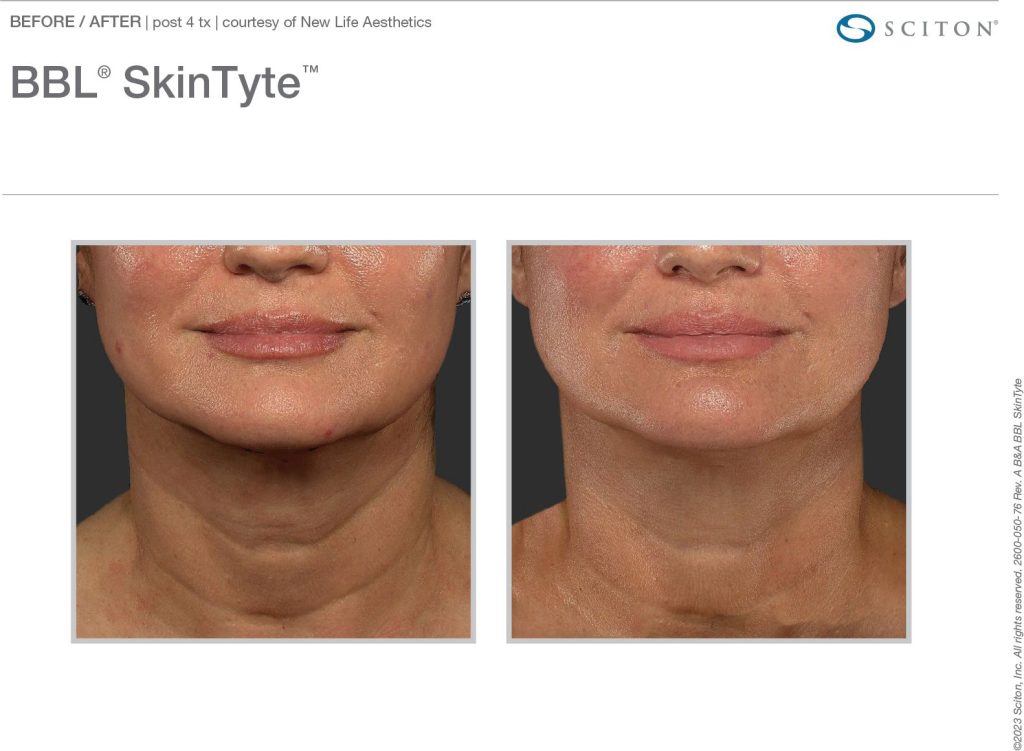
Task: Select the BEFORE / AFTER header label
Action: (x=76, y=22)
